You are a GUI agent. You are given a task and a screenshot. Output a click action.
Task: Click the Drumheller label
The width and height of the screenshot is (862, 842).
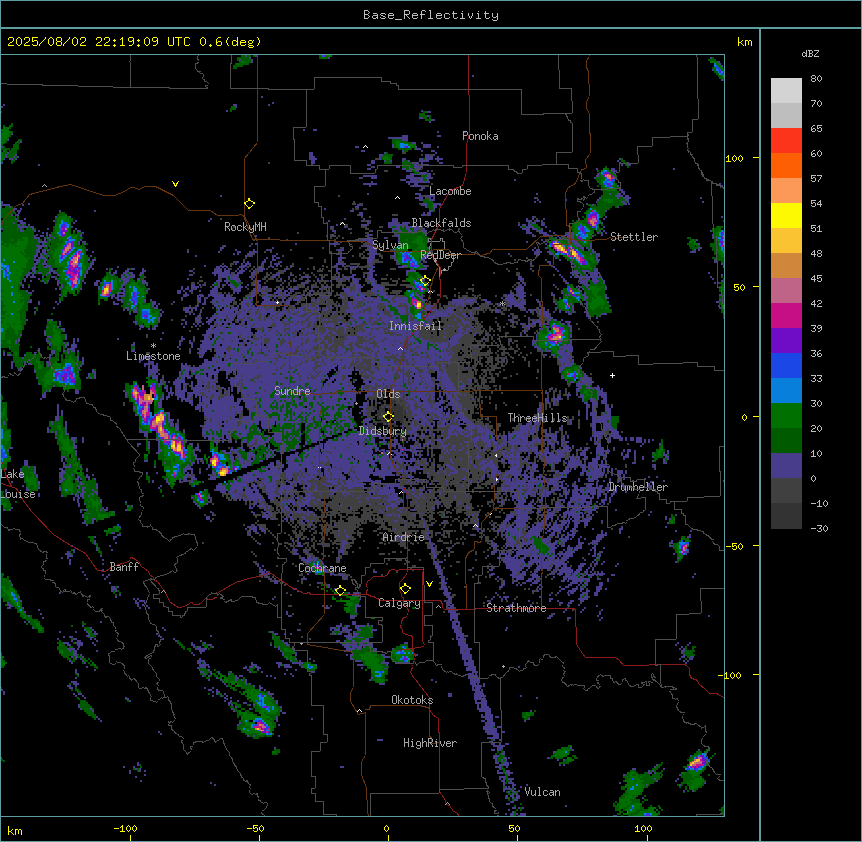tap(638, 487)
